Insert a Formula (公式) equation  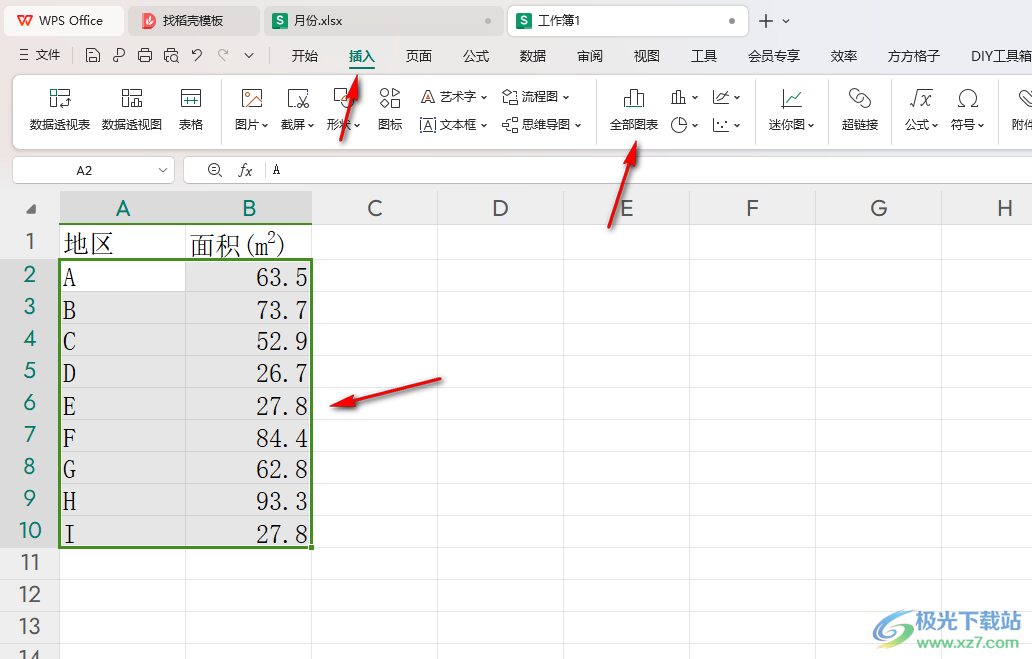(921, 109)
